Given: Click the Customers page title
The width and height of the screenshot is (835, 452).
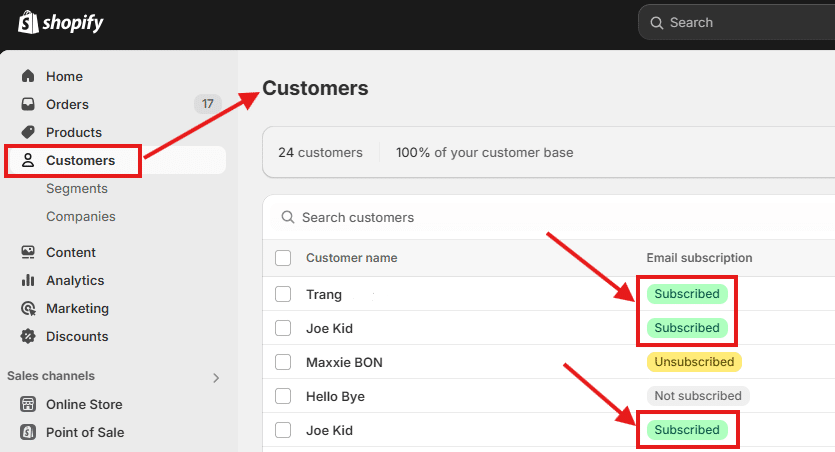Looking at the screenshot, I should point(315,88).
